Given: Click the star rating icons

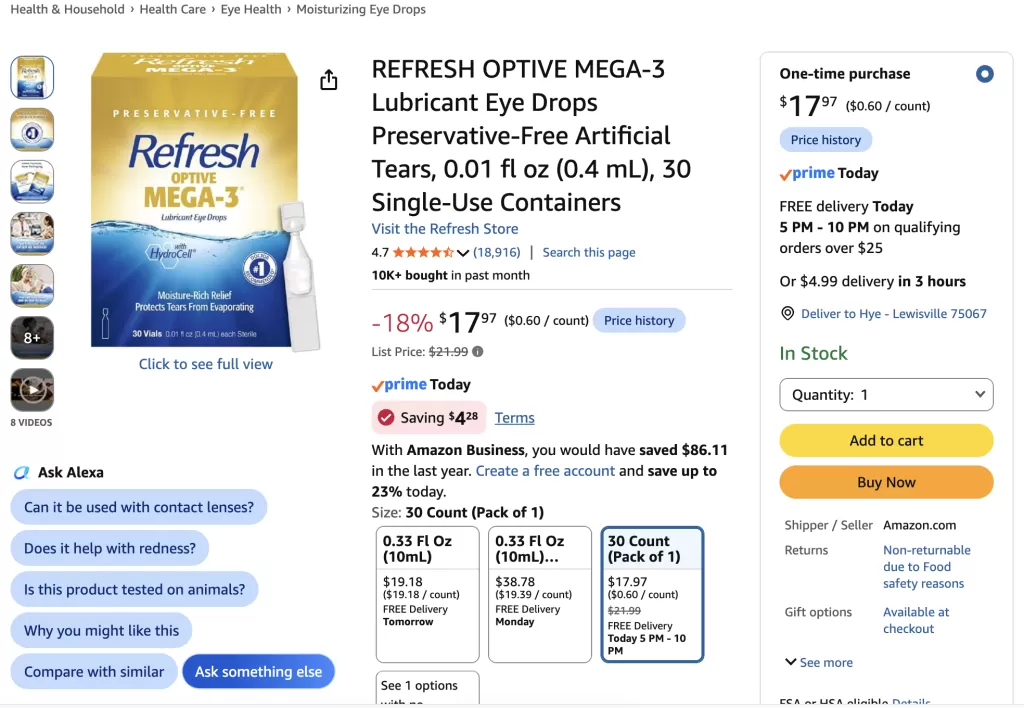Looking at the screenshot, I should tap(423, 252).
